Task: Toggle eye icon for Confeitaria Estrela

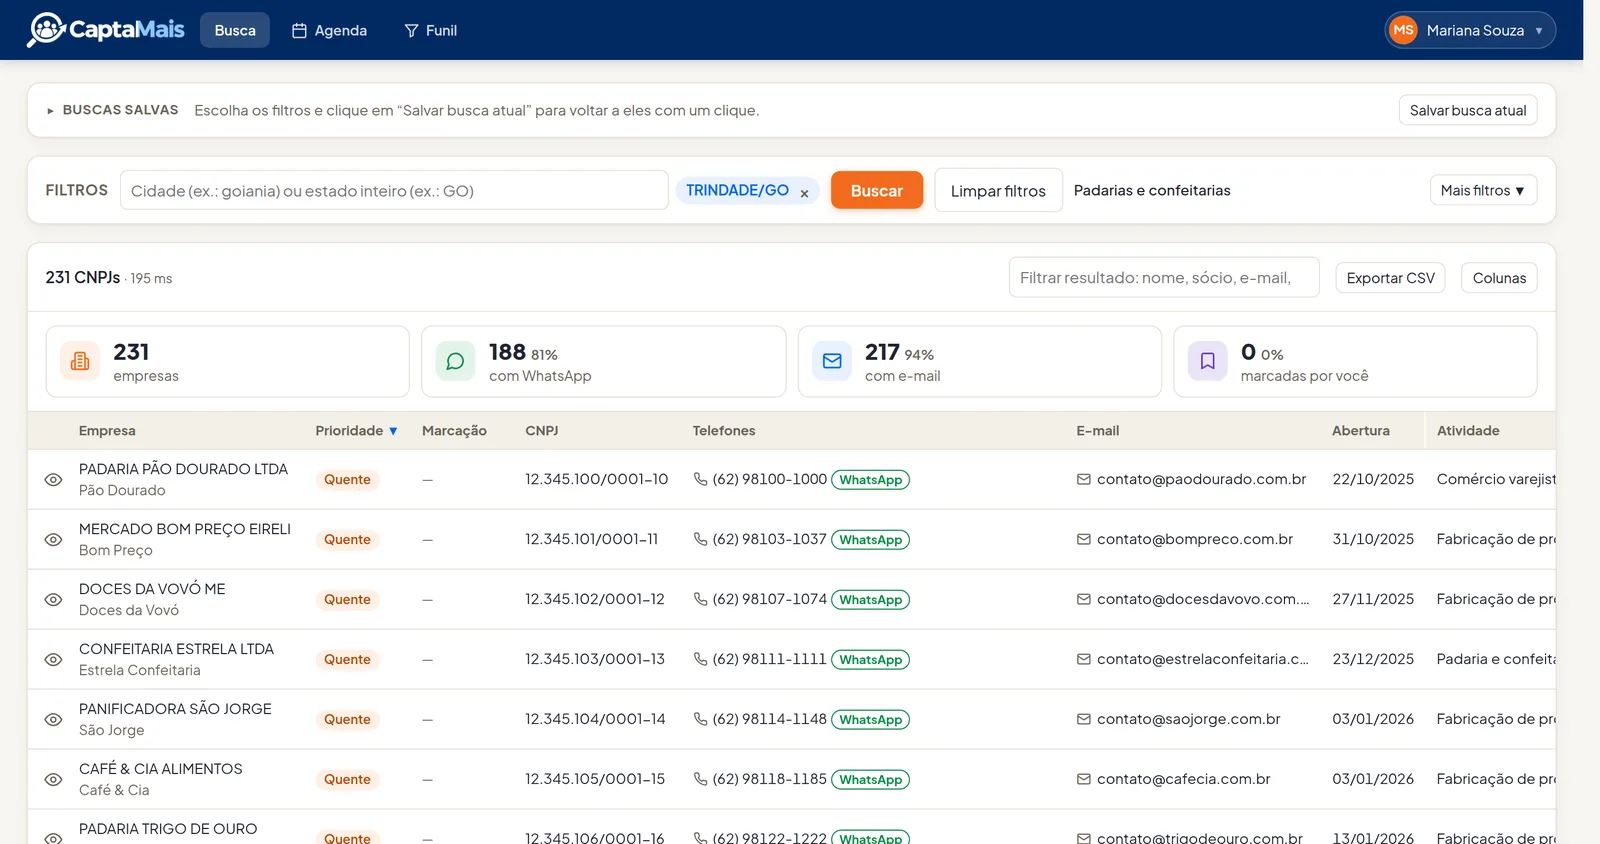Action: click(54, 660)
